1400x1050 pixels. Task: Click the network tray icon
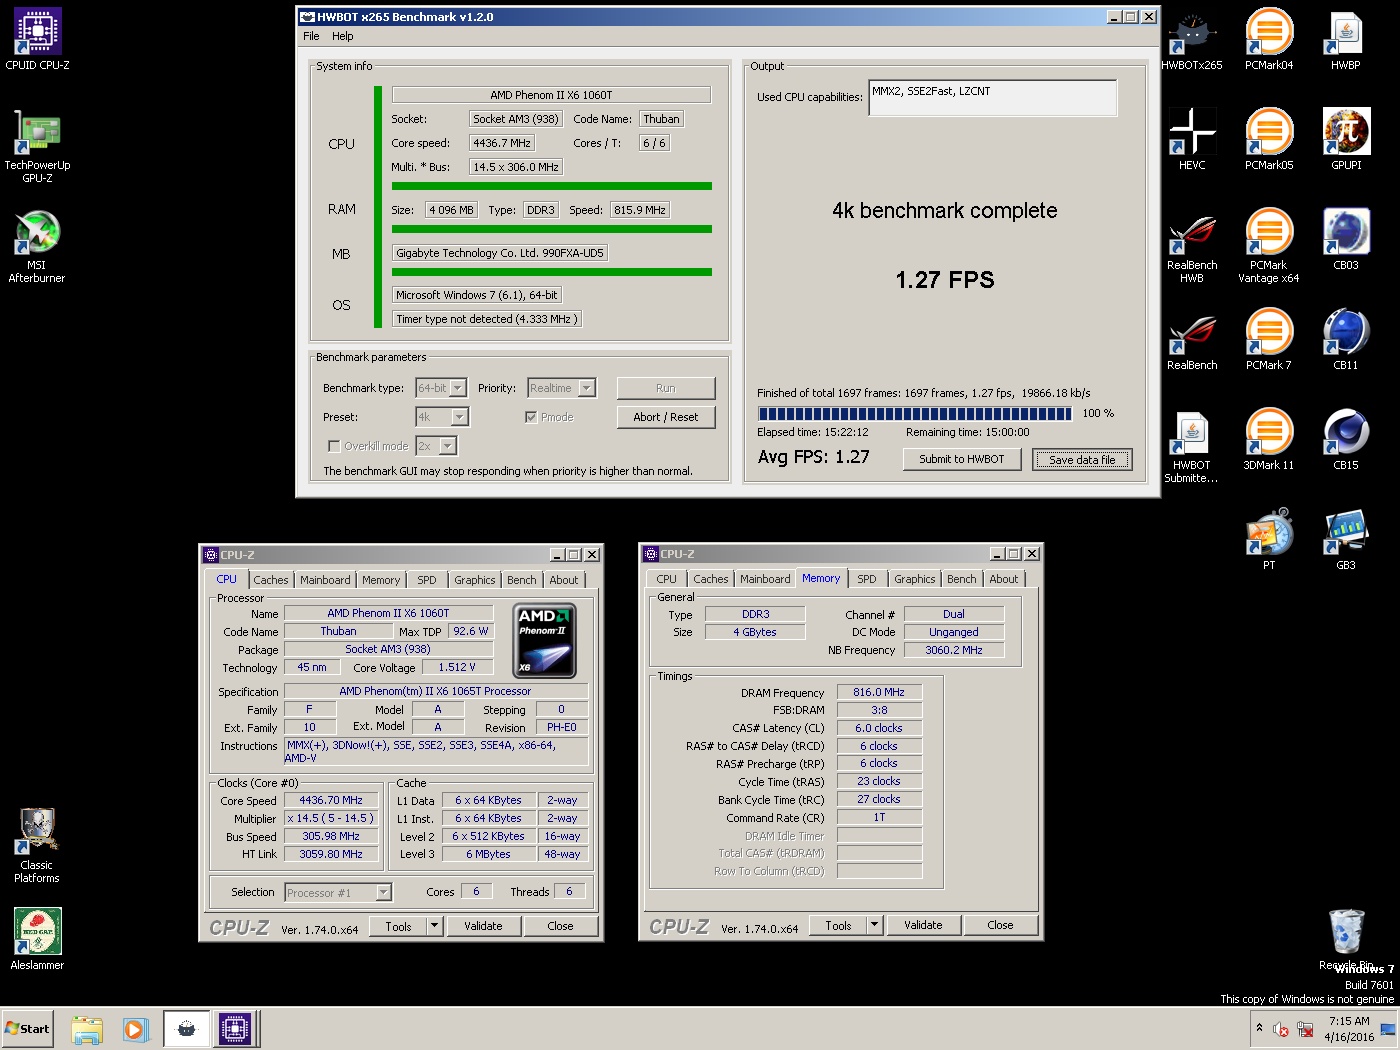1305,1029
